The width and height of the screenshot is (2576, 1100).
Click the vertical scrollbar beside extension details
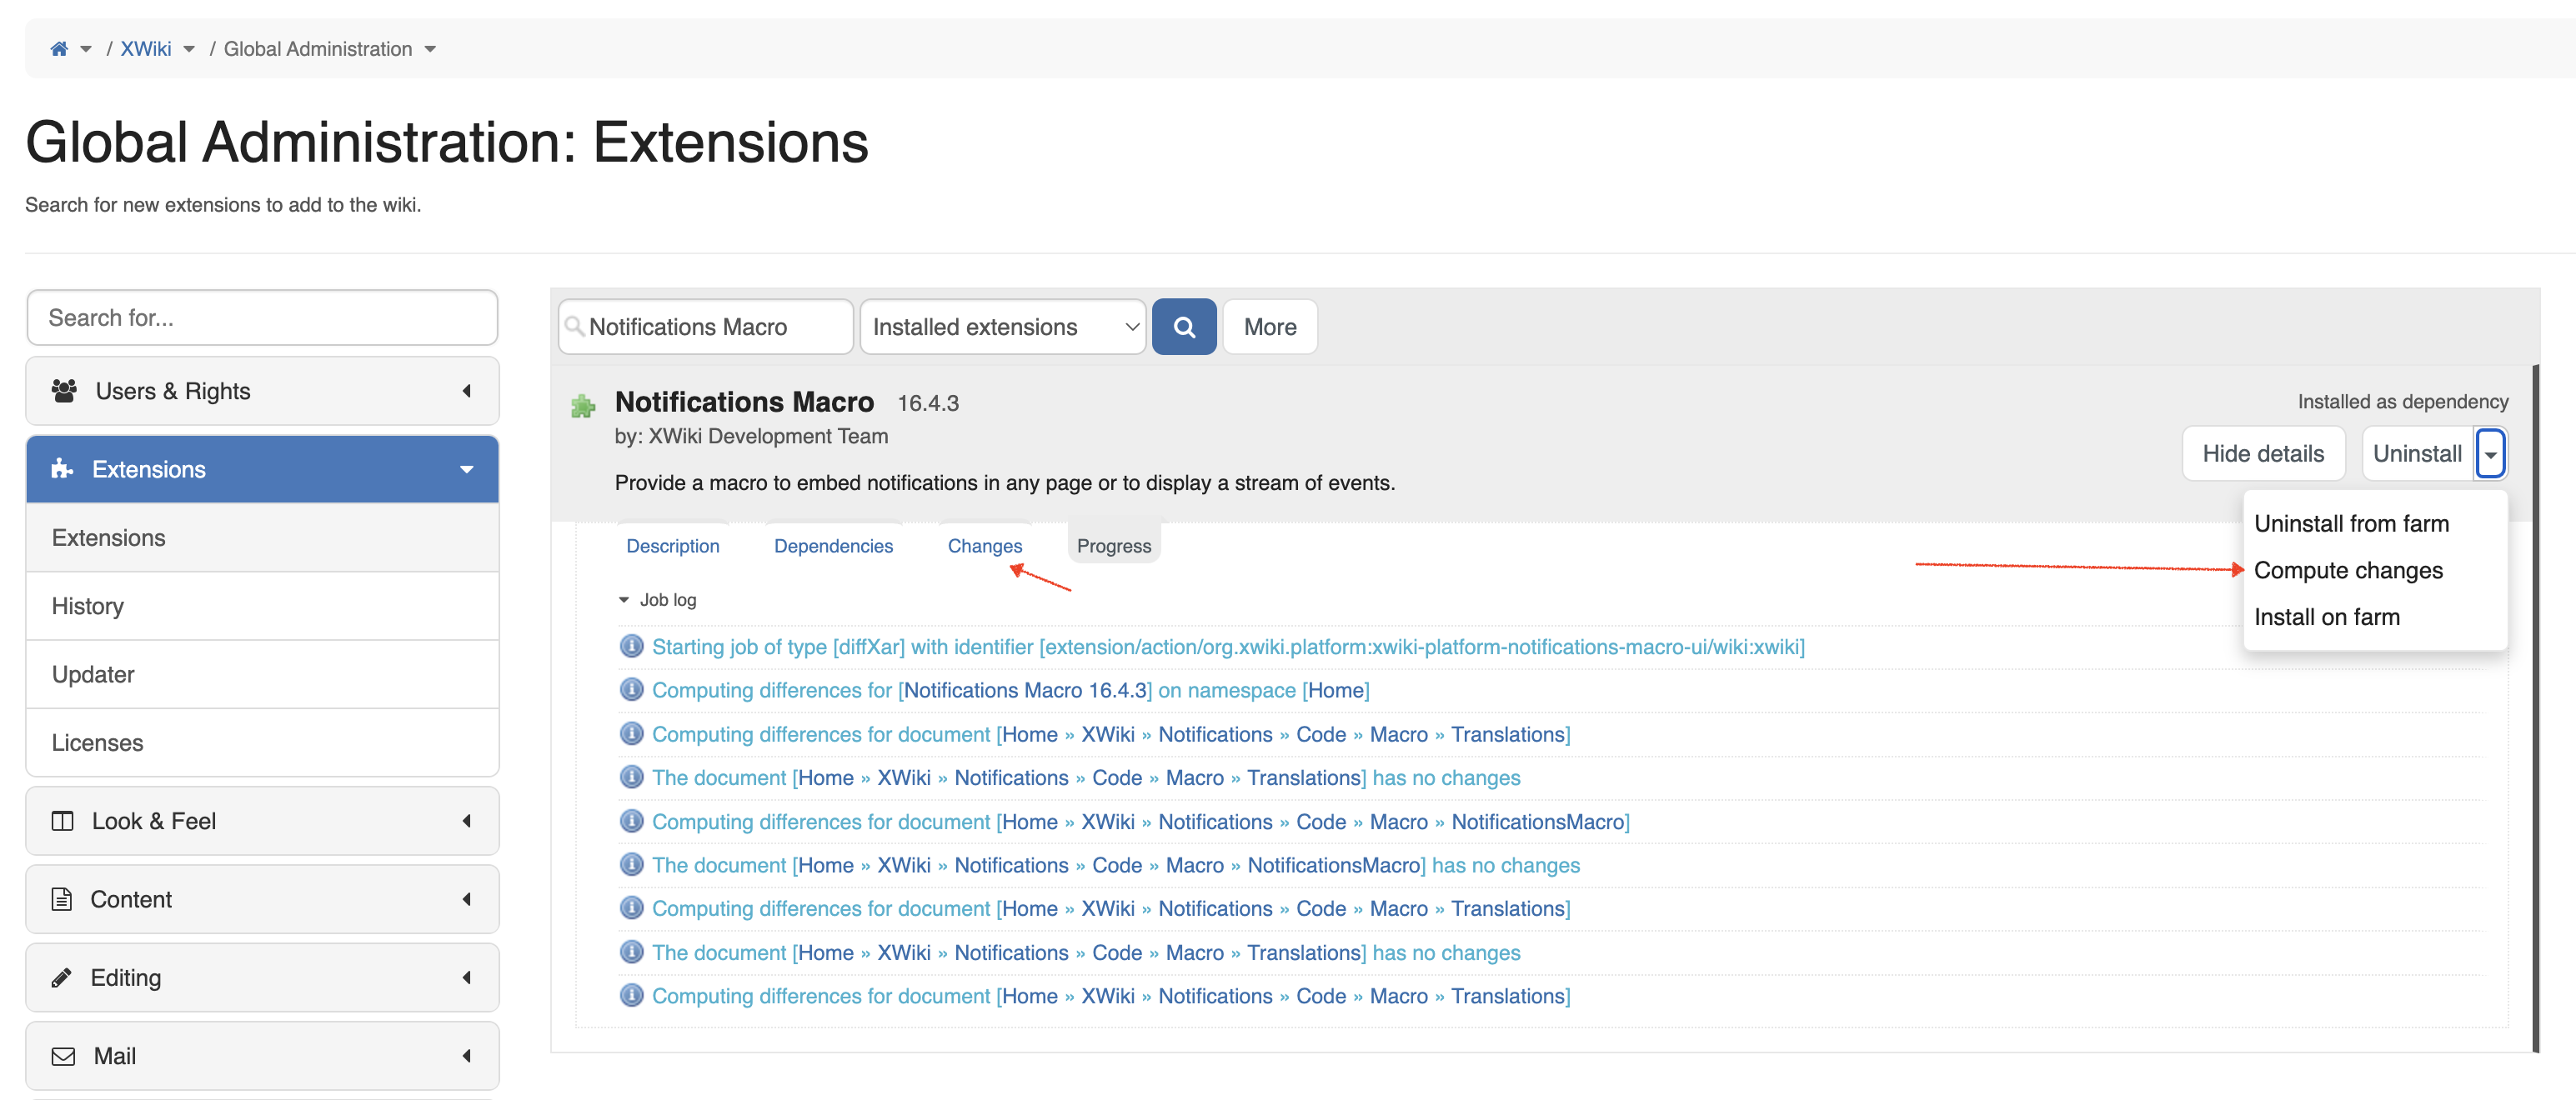pos(2535,708)
